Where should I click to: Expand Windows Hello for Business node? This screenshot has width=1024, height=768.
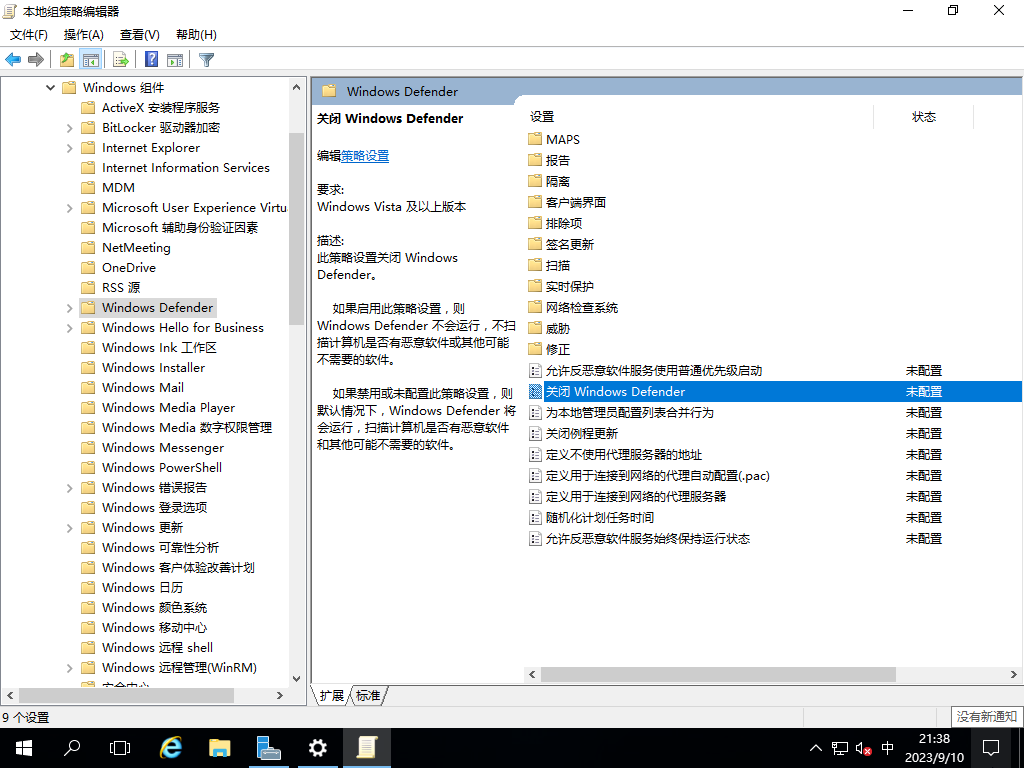(x=69, y=328)
